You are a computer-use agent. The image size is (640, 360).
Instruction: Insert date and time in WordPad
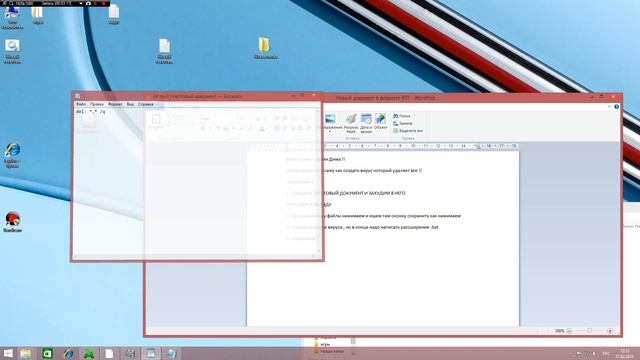[366, 123]
